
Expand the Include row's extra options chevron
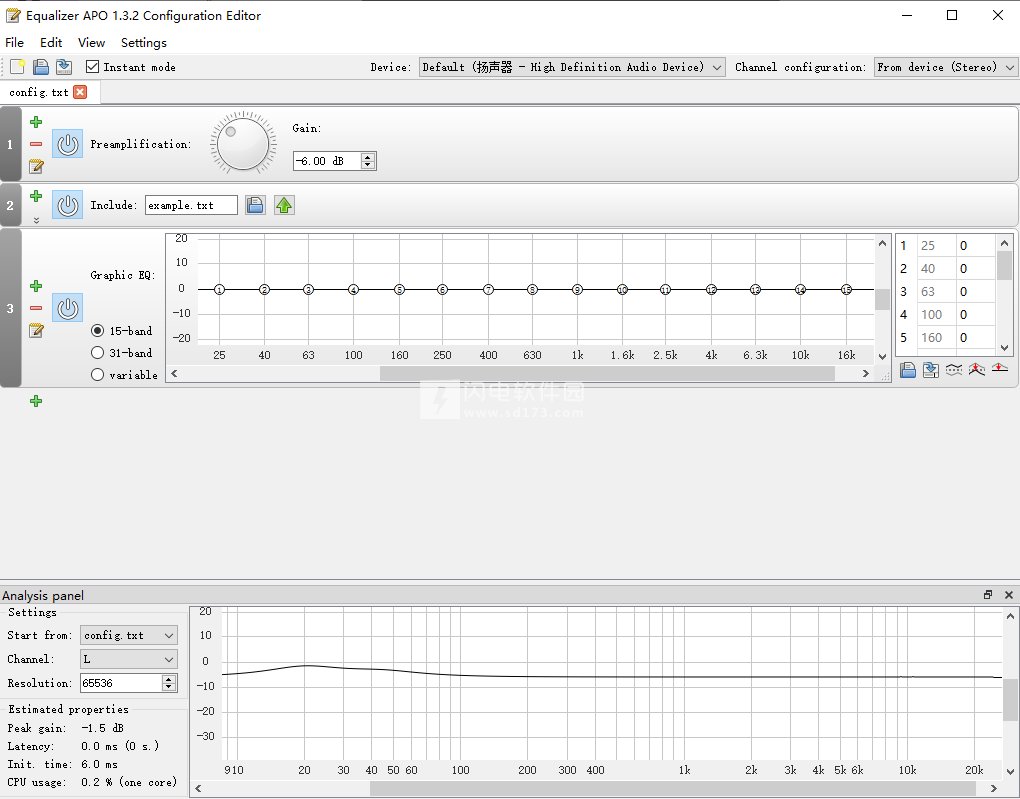click(36, 220)
